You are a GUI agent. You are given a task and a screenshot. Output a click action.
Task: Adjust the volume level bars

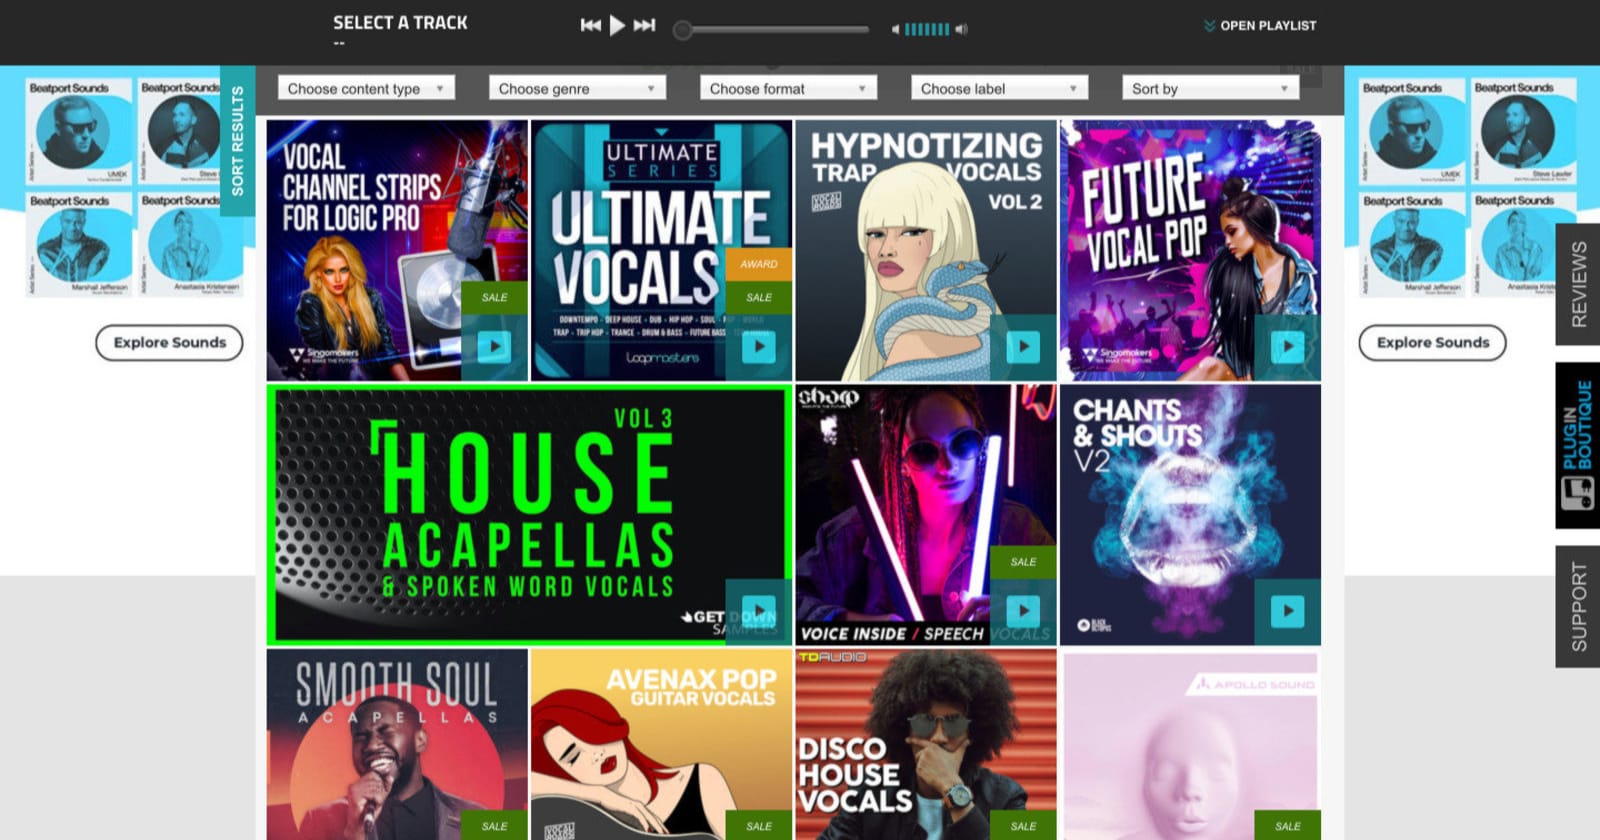[926, 29]
